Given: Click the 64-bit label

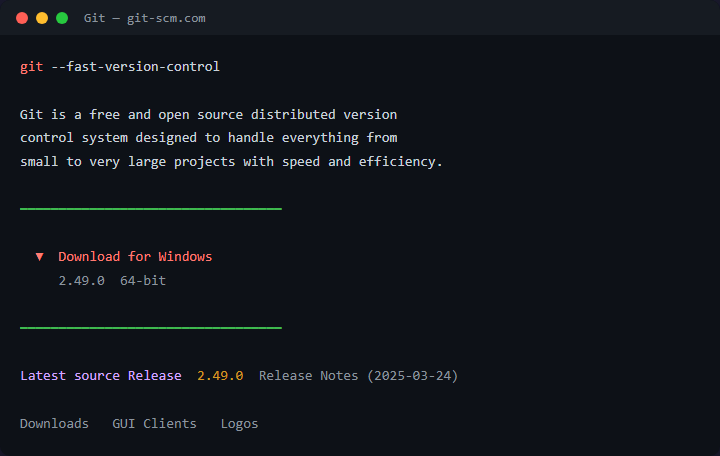Looking at the screenshot, I should pyautogui.click(x=143, y=281).
